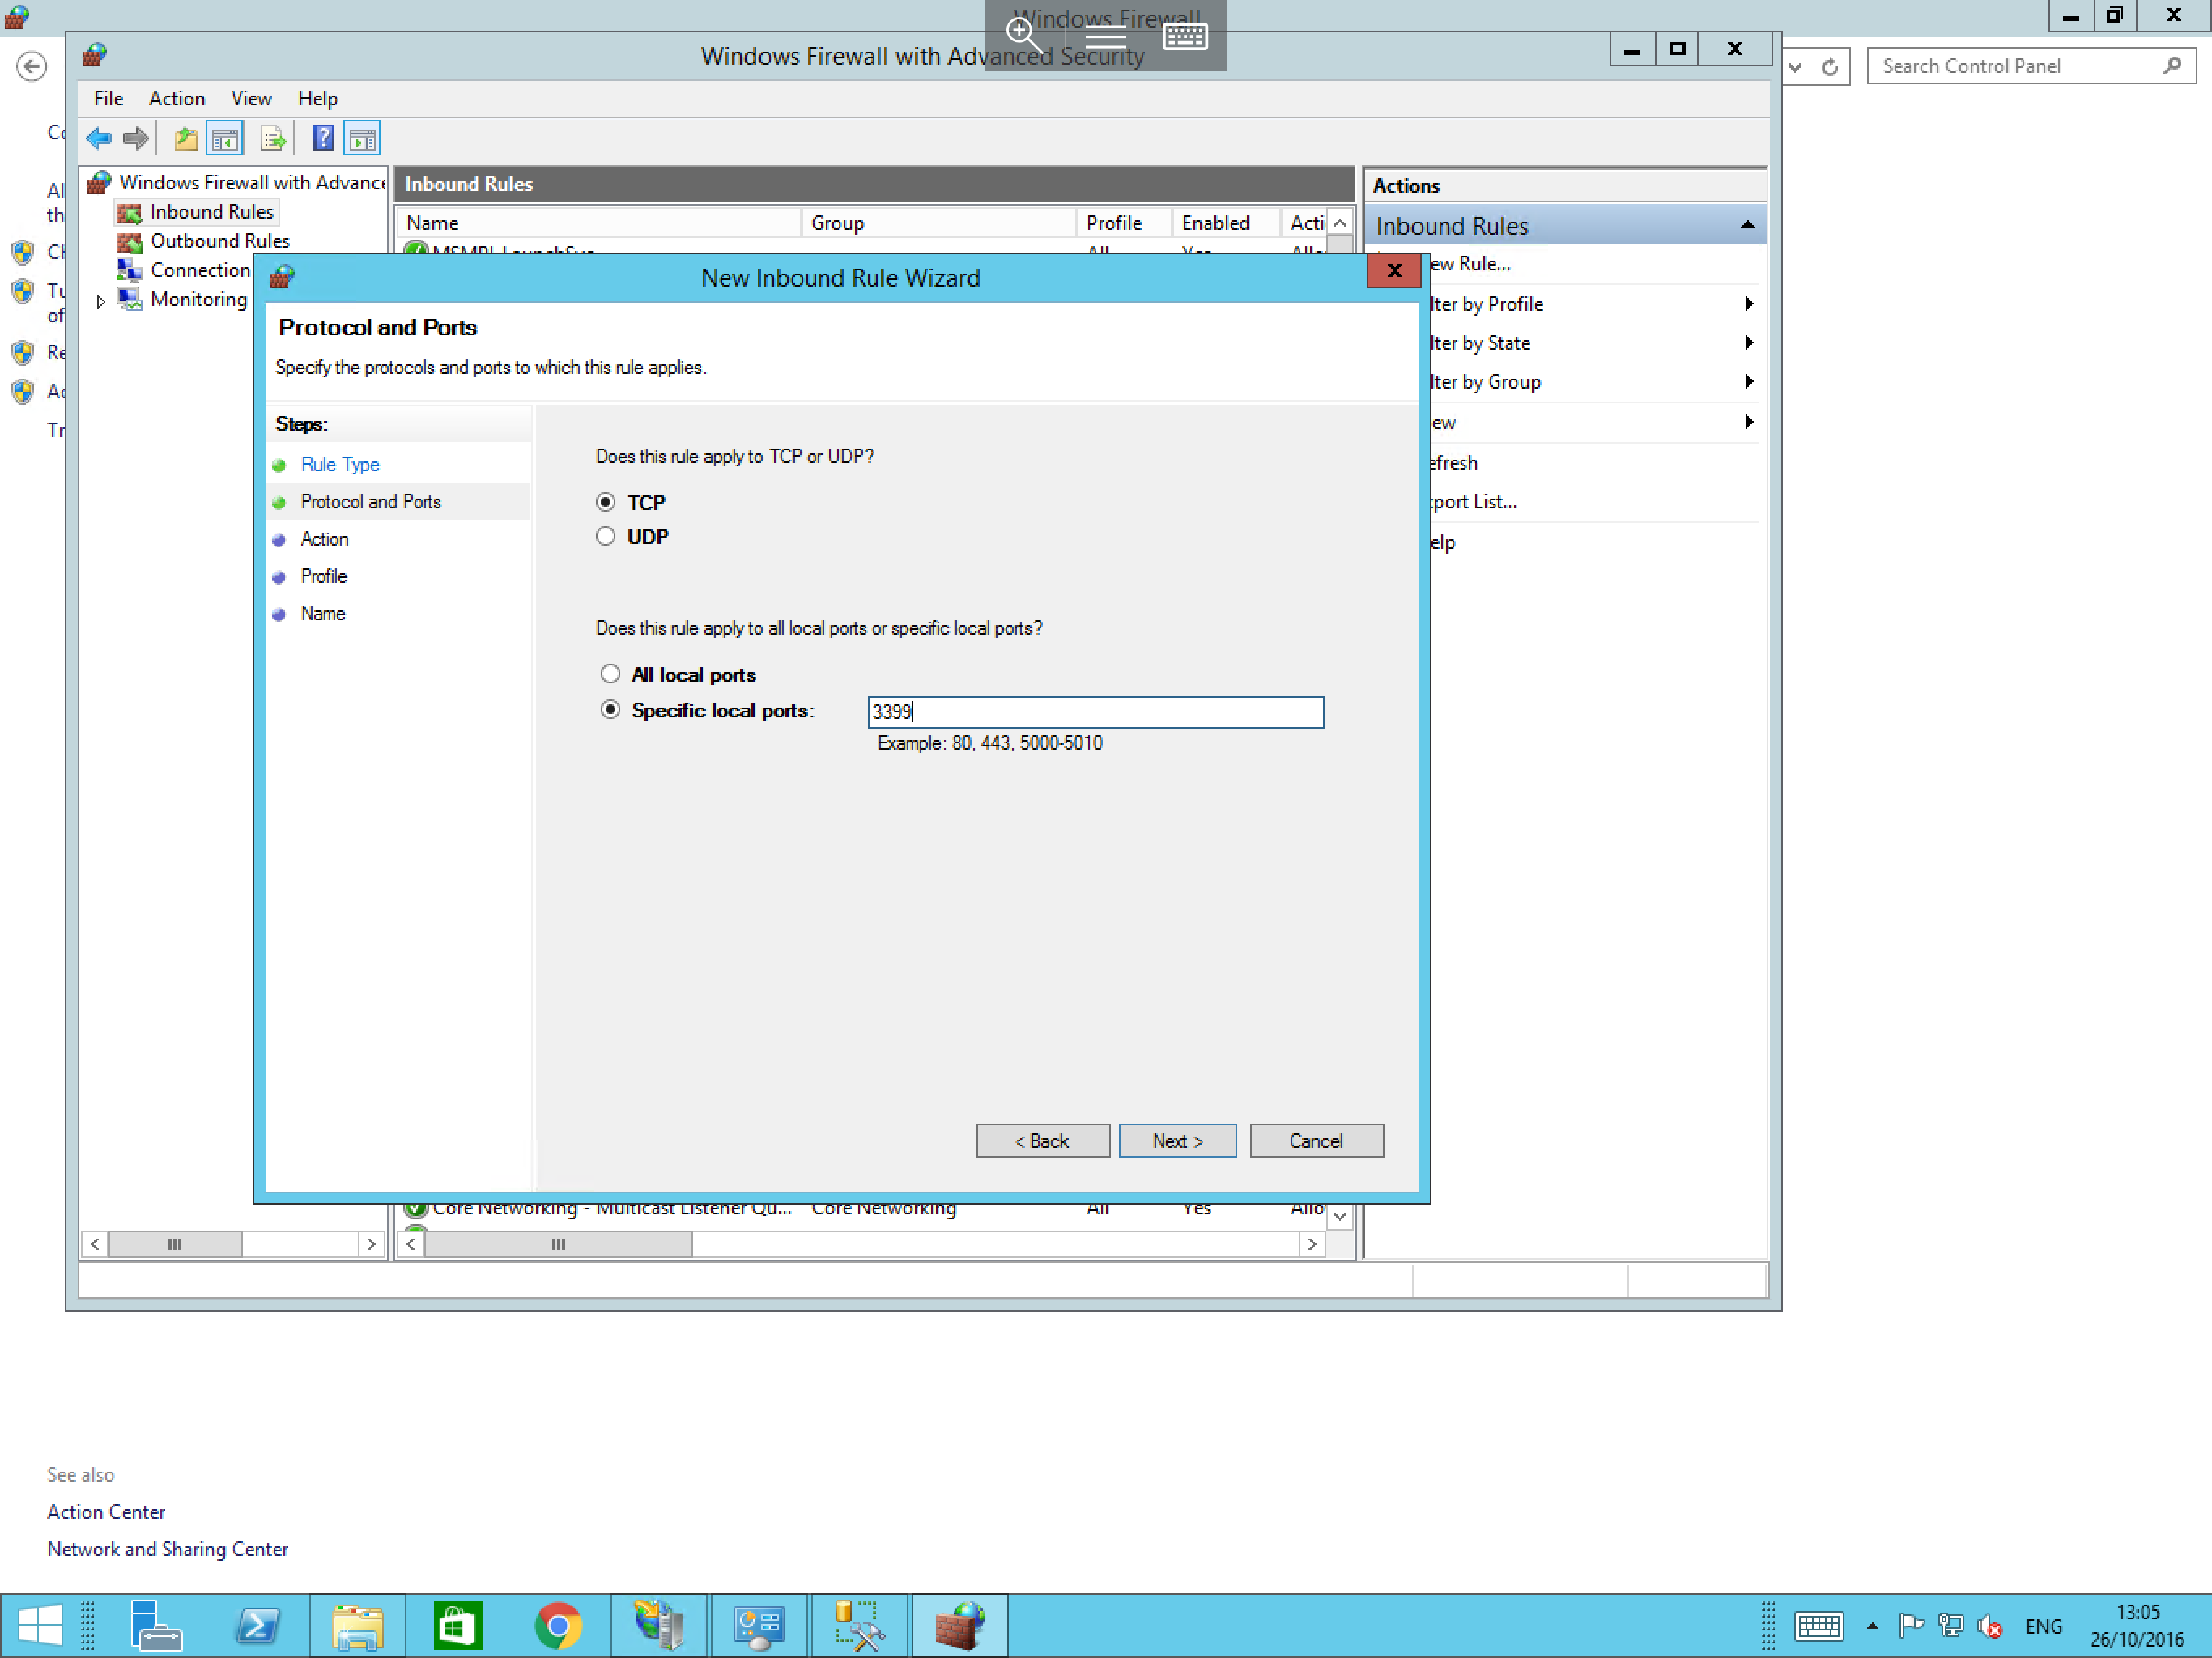Click the Up One Level folder toolbar icon
Image resolution: width=2212 pixels, height=1658 pixels.
[185, 138]
